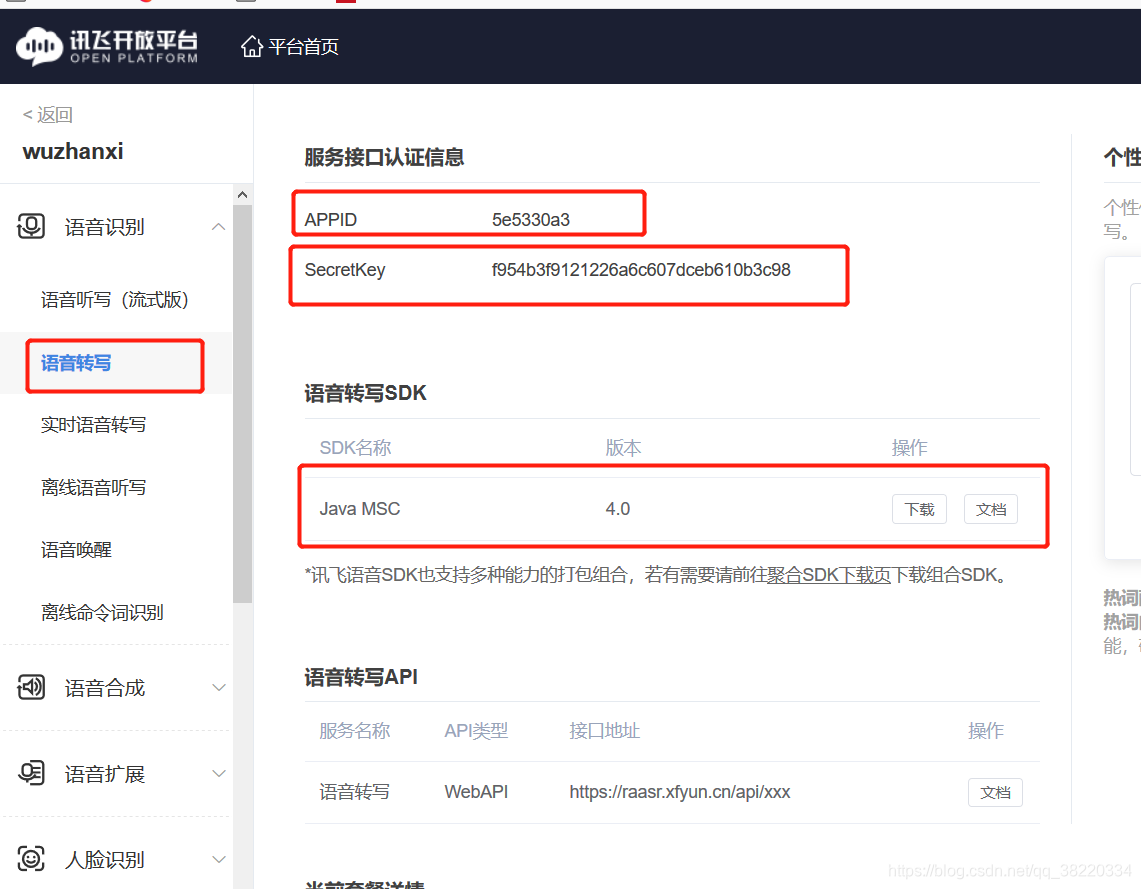Viewport: 1141px width, 889px height.
Task: Click the 语音扩展 section title
Action: click(104, 773)
